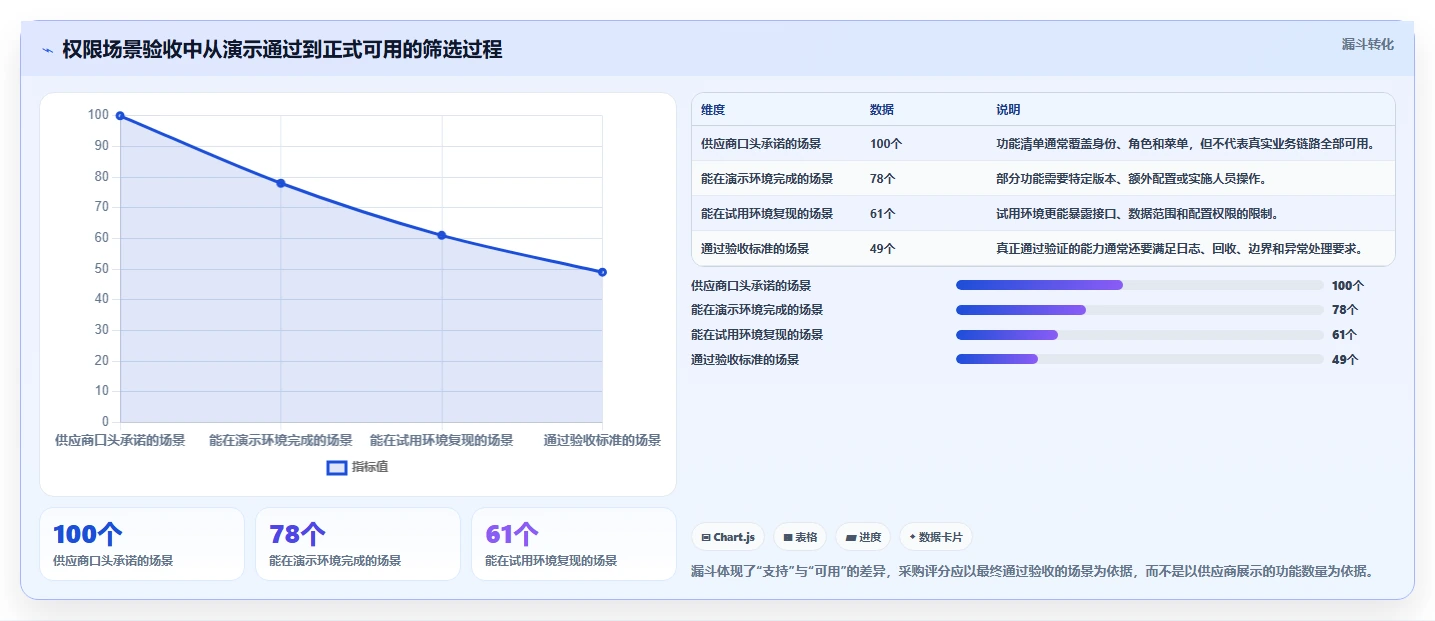Click the x-axis label 能在演示环境完成的场景
1435x621 pixels.
[281, 441]
